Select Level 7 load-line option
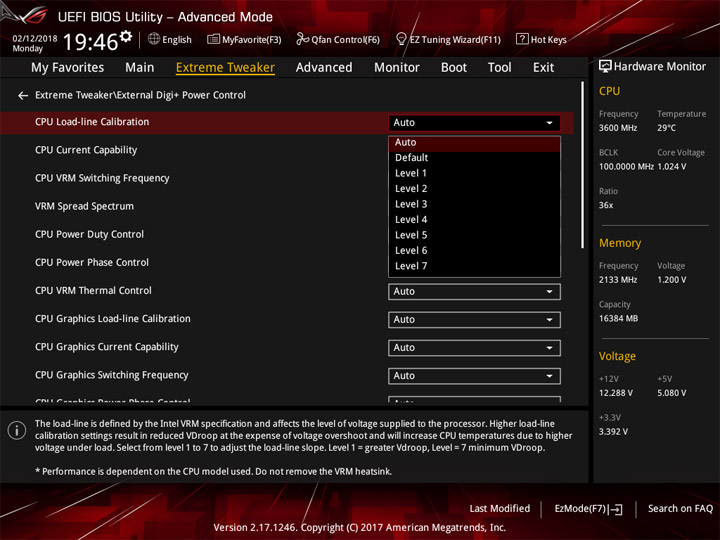 (474, 266)
